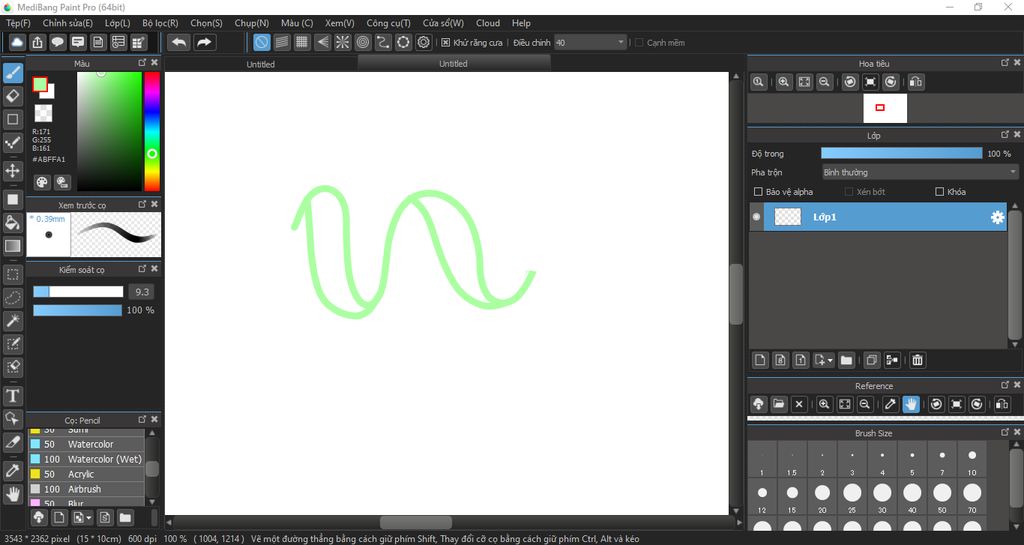Viewport: 1024px width, 545px height.
Task: Open snap settings gear icon
Action: tap(423, 42)
